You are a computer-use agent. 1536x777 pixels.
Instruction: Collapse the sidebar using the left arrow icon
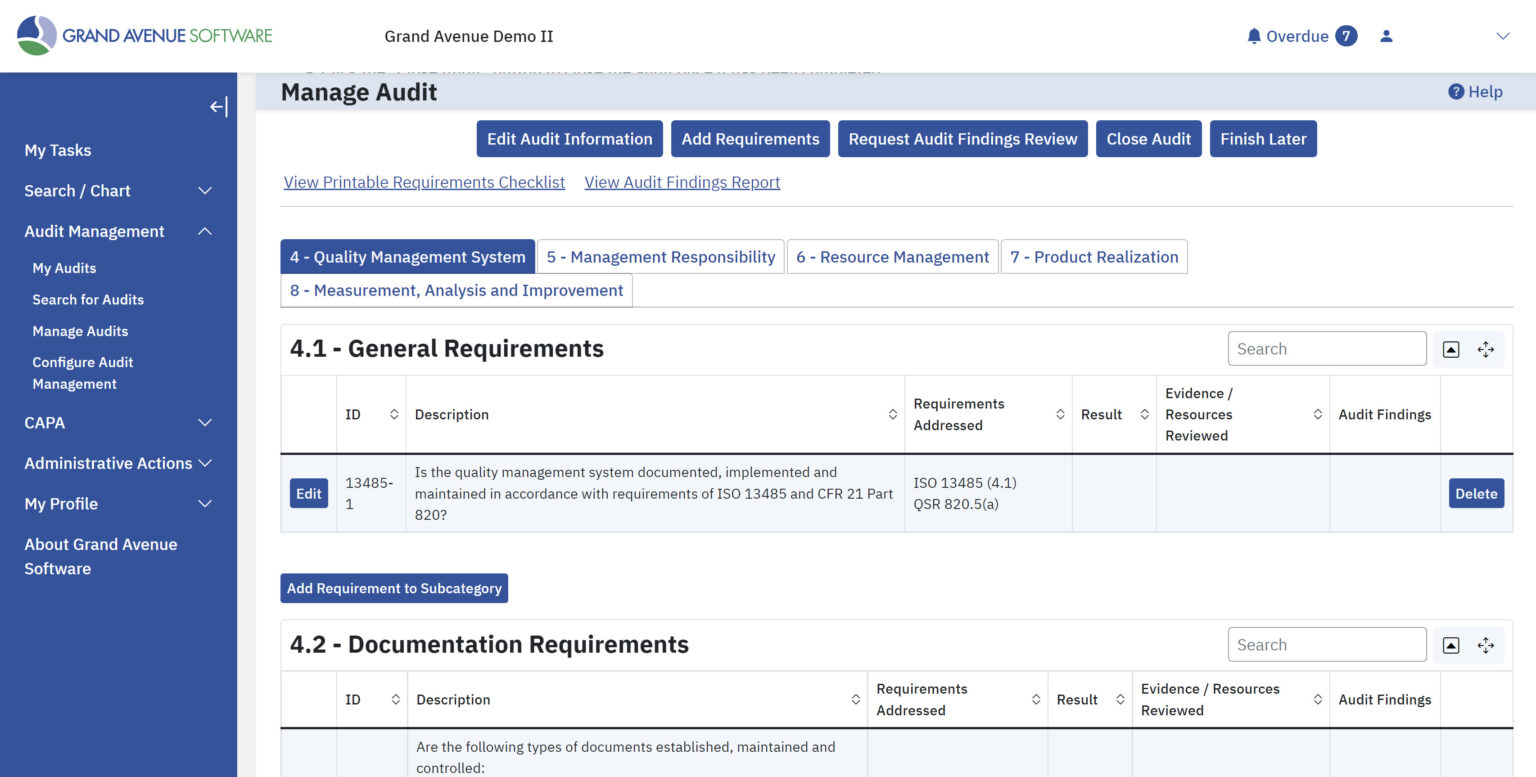click(217, 106)
